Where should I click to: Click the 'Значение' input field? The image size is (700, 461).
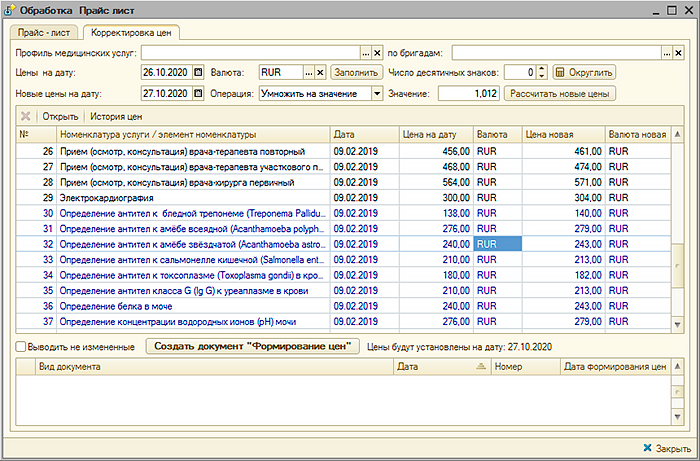468,93
